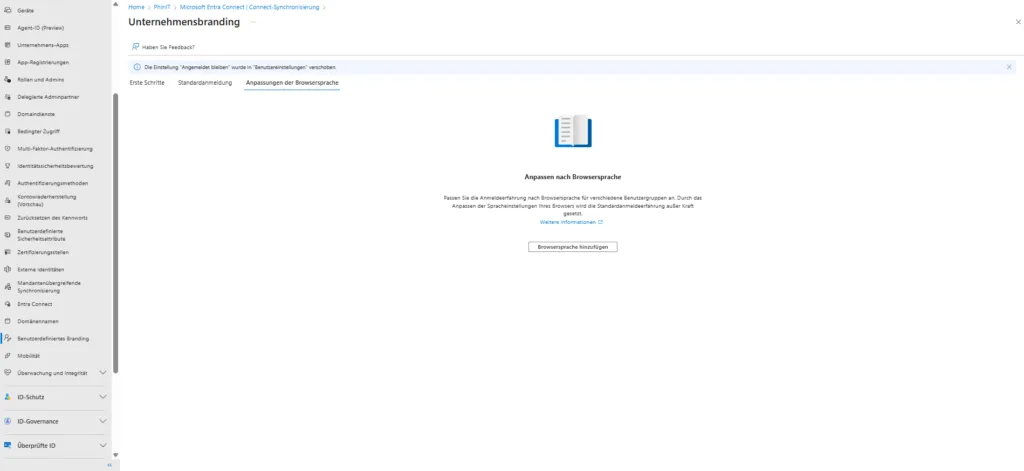Viewport: 1024px width, 471px height.
Task: Dismiss the info notification banner
Action: [1008, 67]
